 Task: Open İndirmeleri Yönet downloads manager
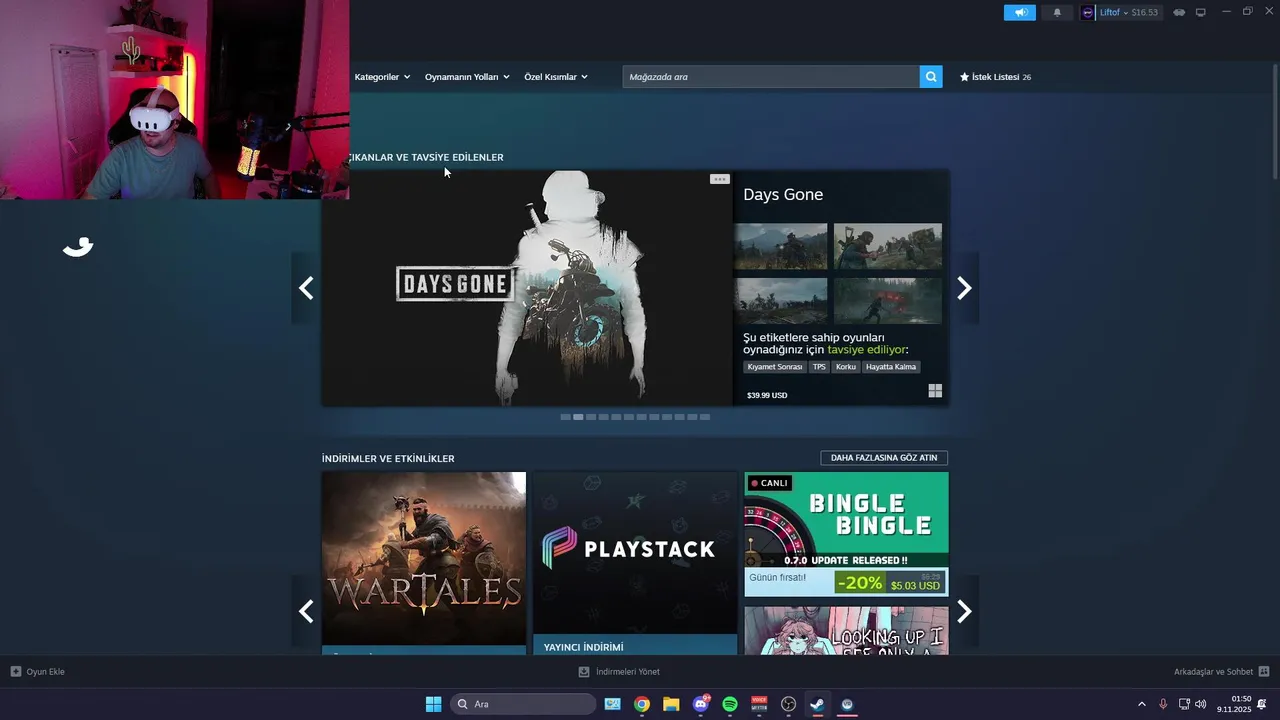click(x=619, y=672)
